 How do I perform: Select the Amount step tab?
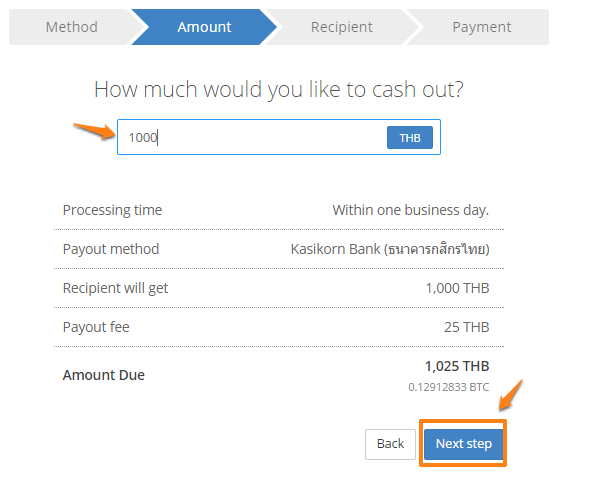click(204, 27)
